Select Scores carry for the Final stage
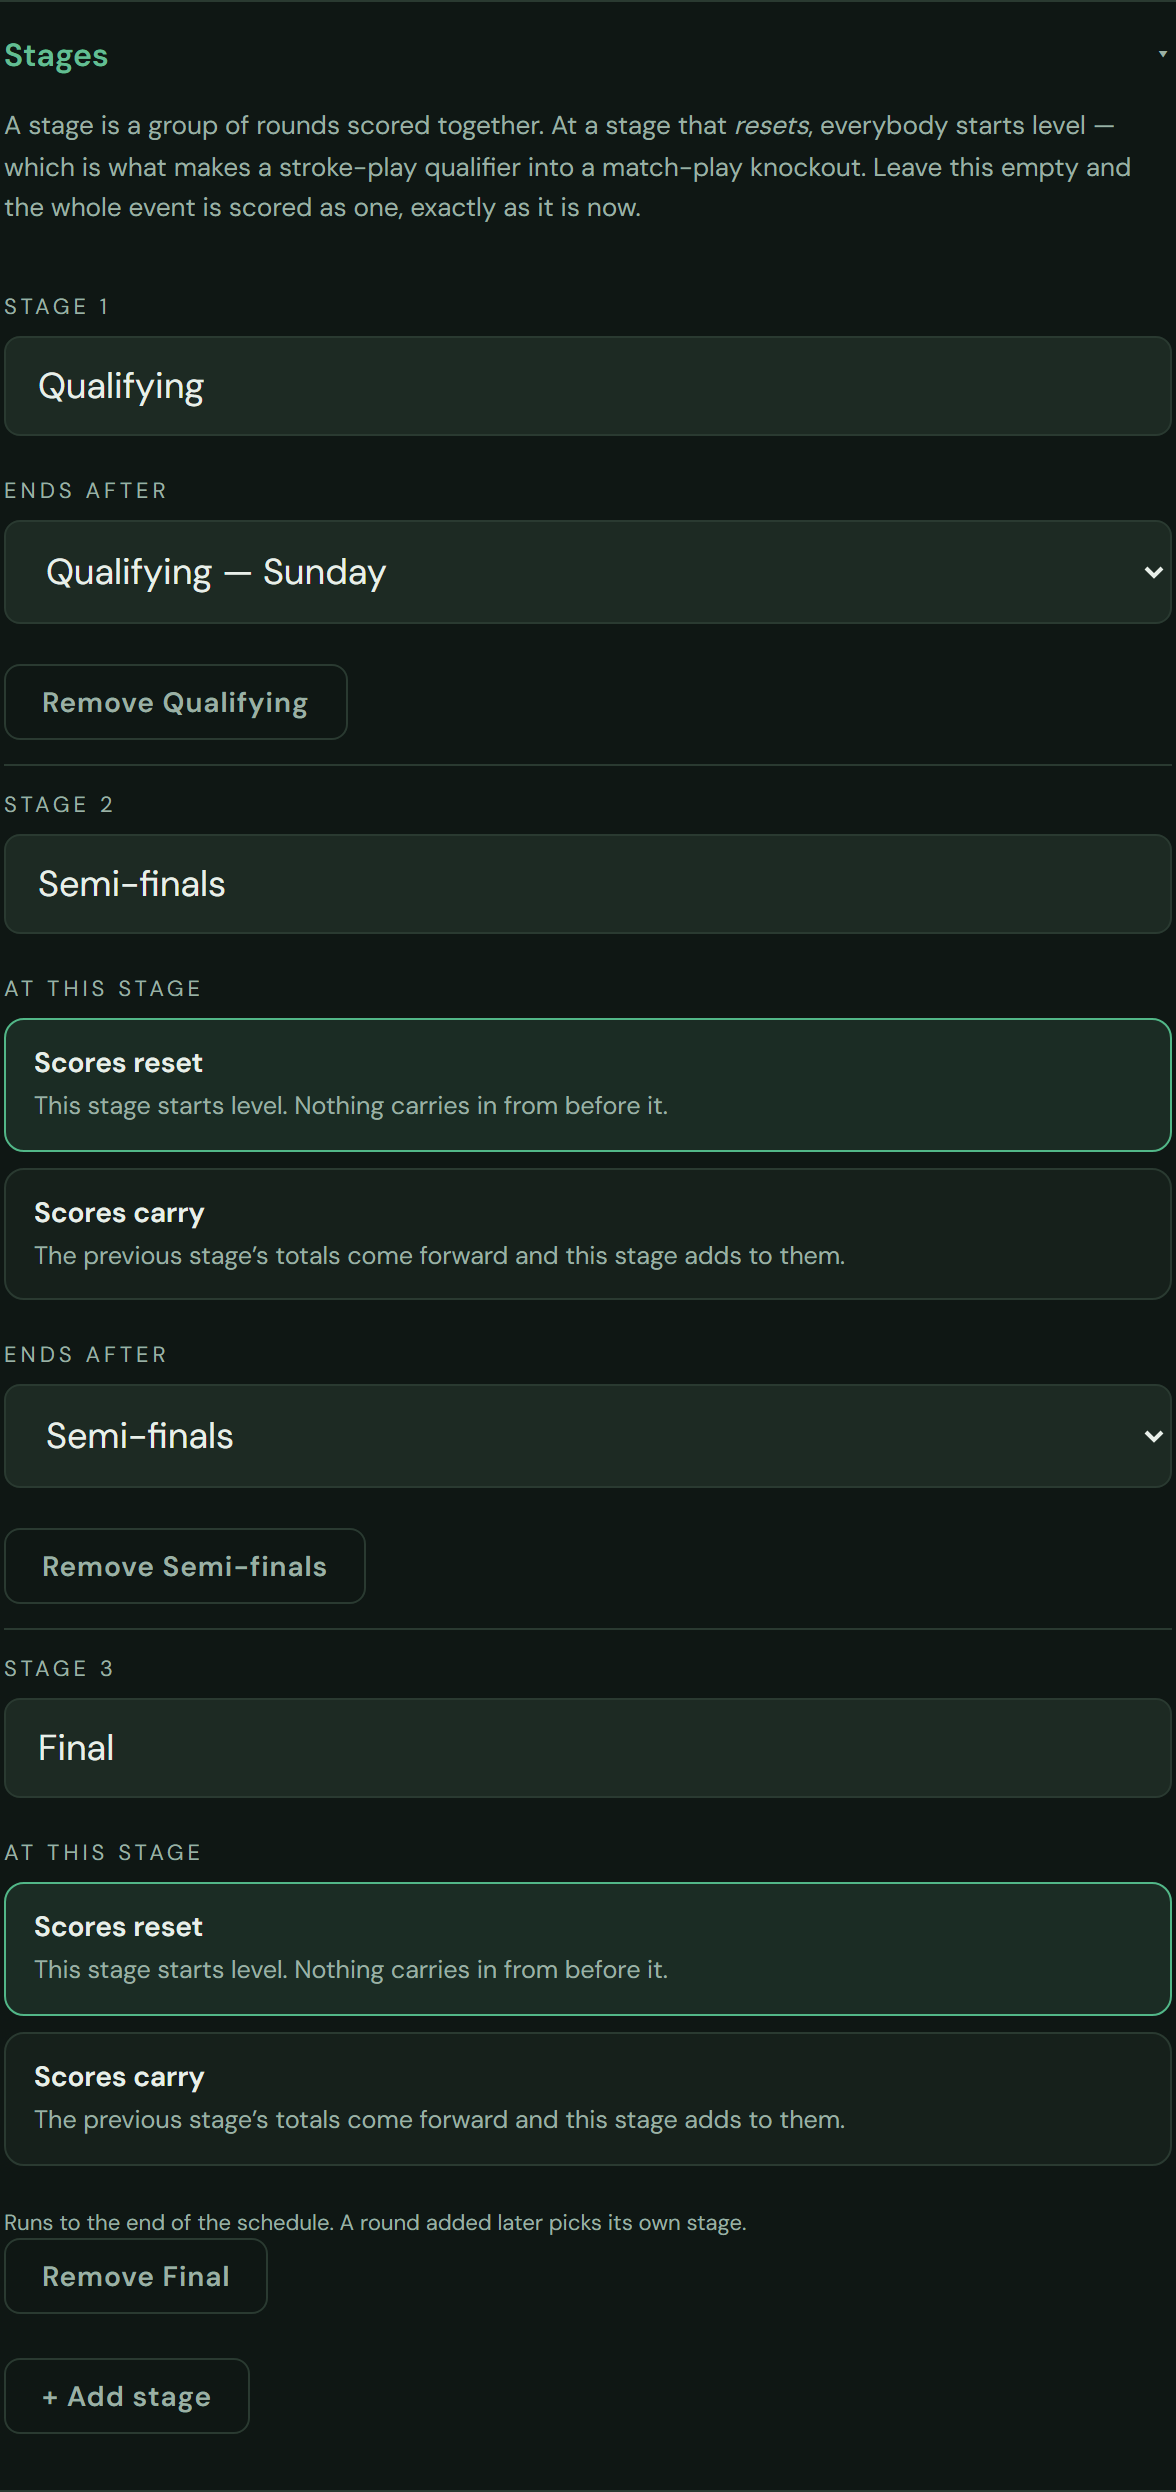Viewport: 1176px width, 2492px height. pos(588,2099)
